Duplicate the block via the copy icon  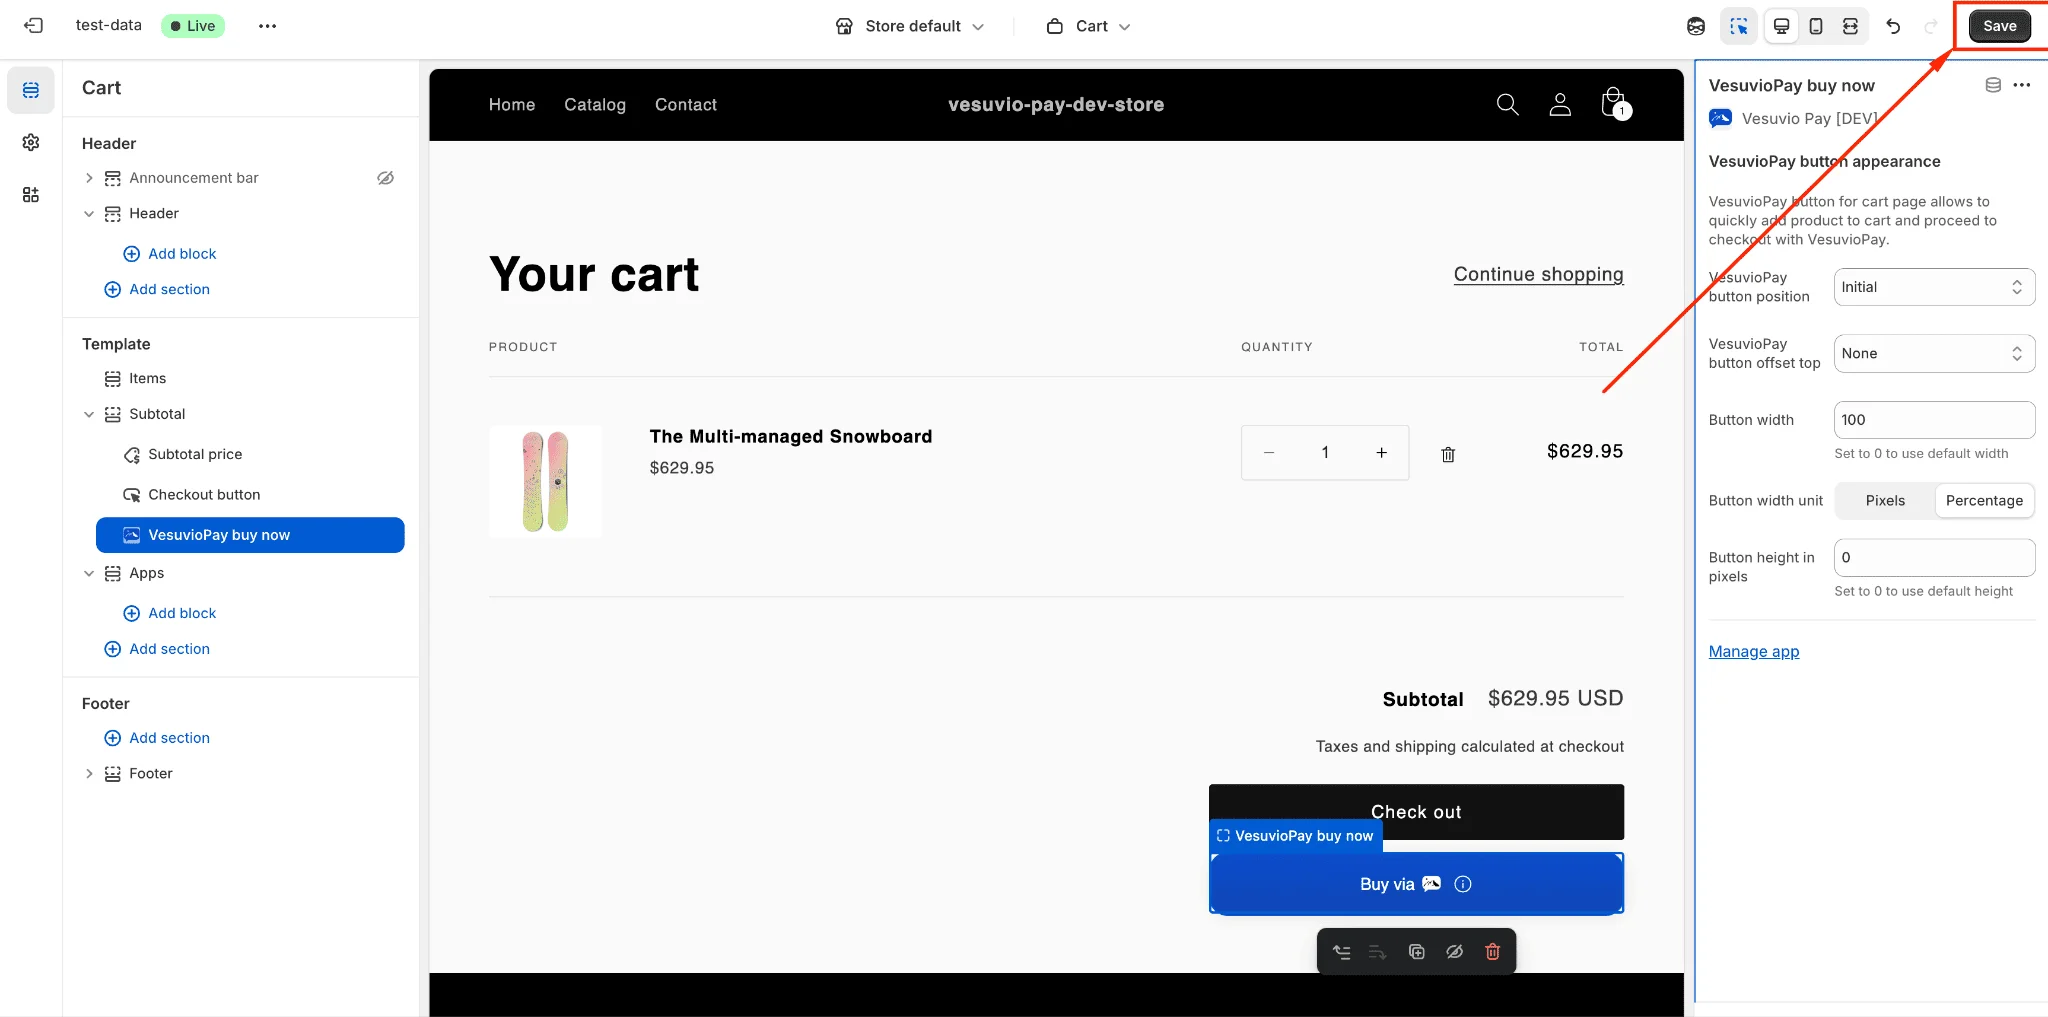coord(1416,951)
